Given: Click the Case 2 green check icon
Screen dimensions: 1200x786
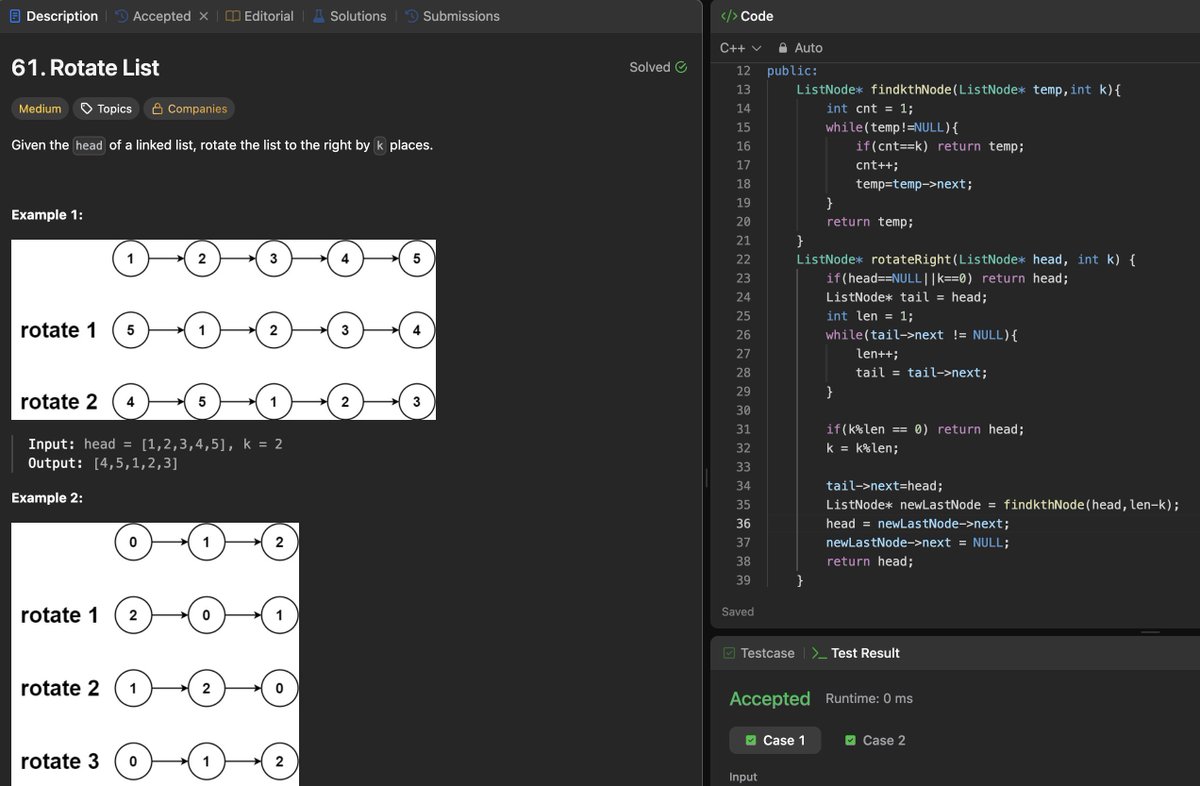Looking at the screenshot, I should pos(850,740).
